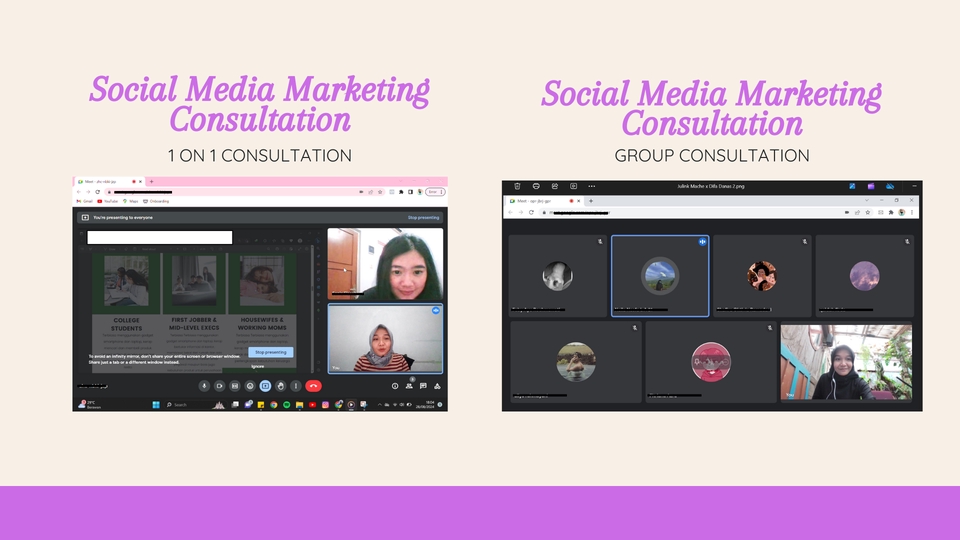
Task: Turn off camera in the 1 on 1 Meet call
Action: tap(219, 386)
